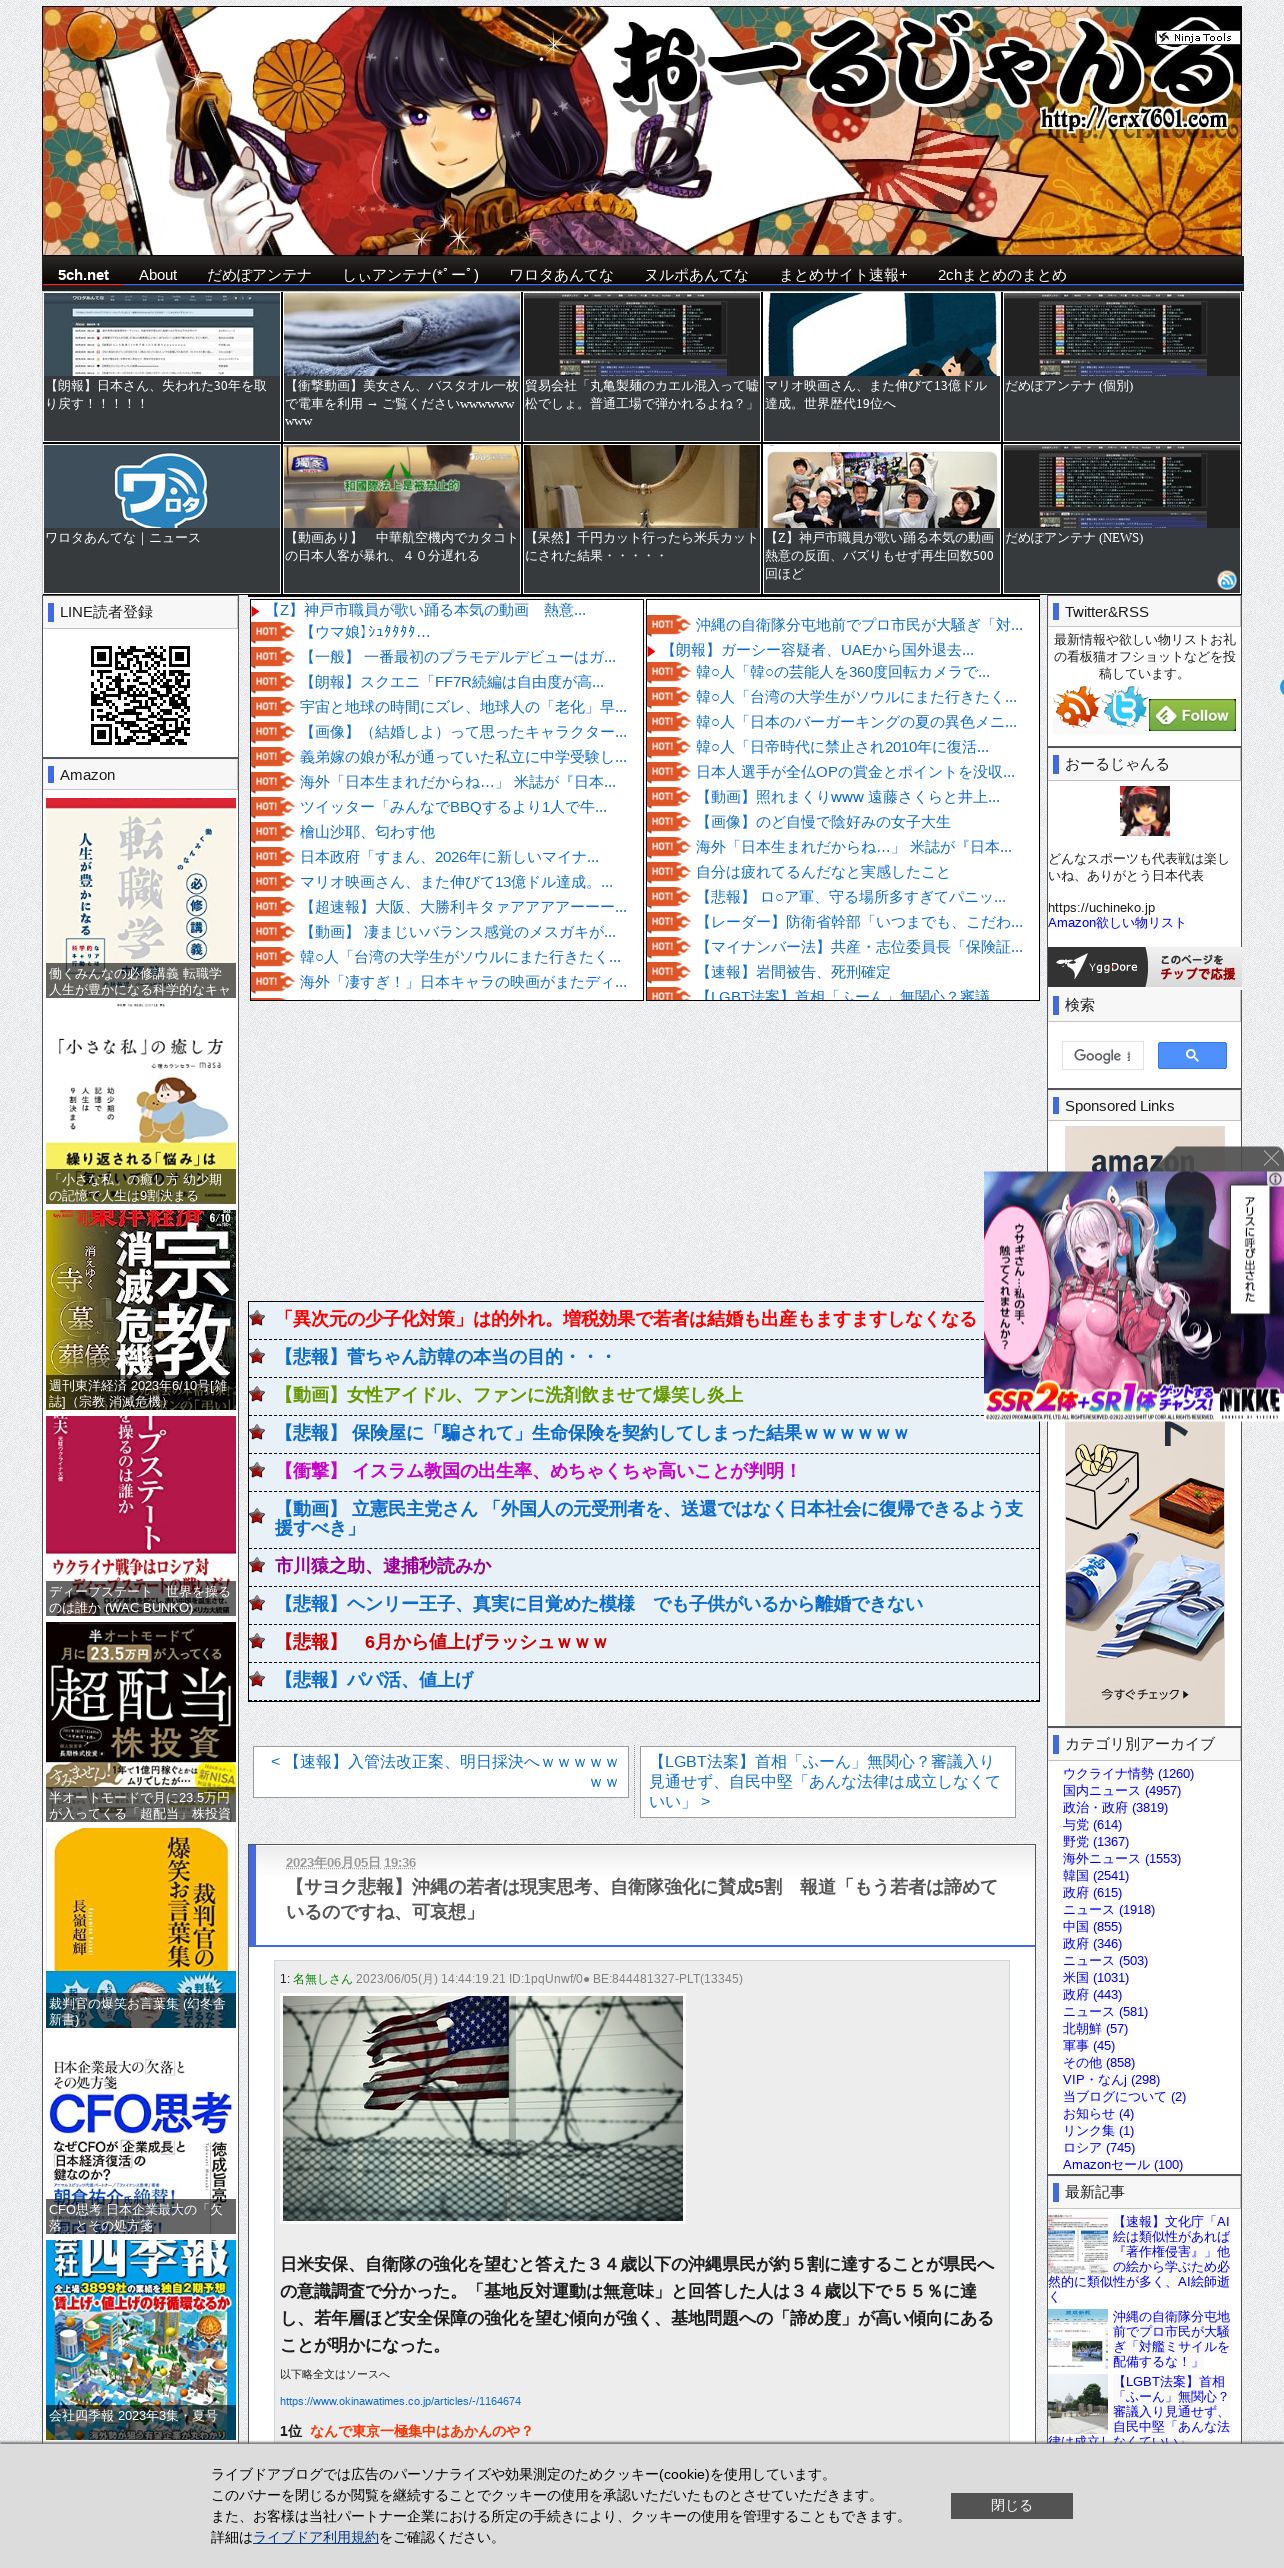Screen dimensions: 1284x2568
Task: Open だめぽアンテナ in navigation bar
Action: click(259, 275)
